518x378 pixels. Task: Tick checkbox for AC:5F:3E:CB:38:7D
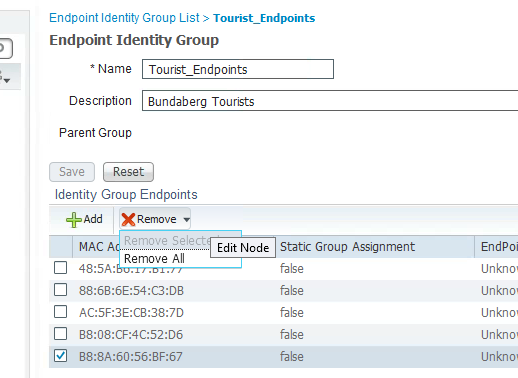tap(60, 312)
